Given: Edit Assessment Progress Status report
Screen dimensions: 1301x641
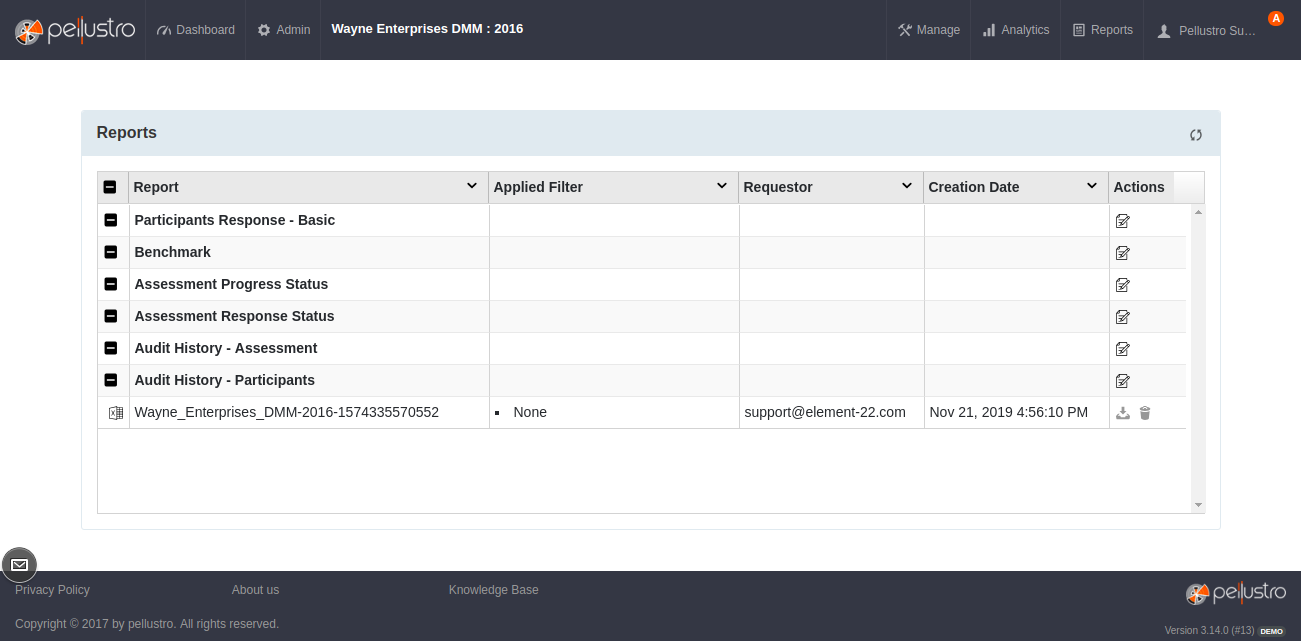Looking at the screenshot, I should pos(1123,285).
